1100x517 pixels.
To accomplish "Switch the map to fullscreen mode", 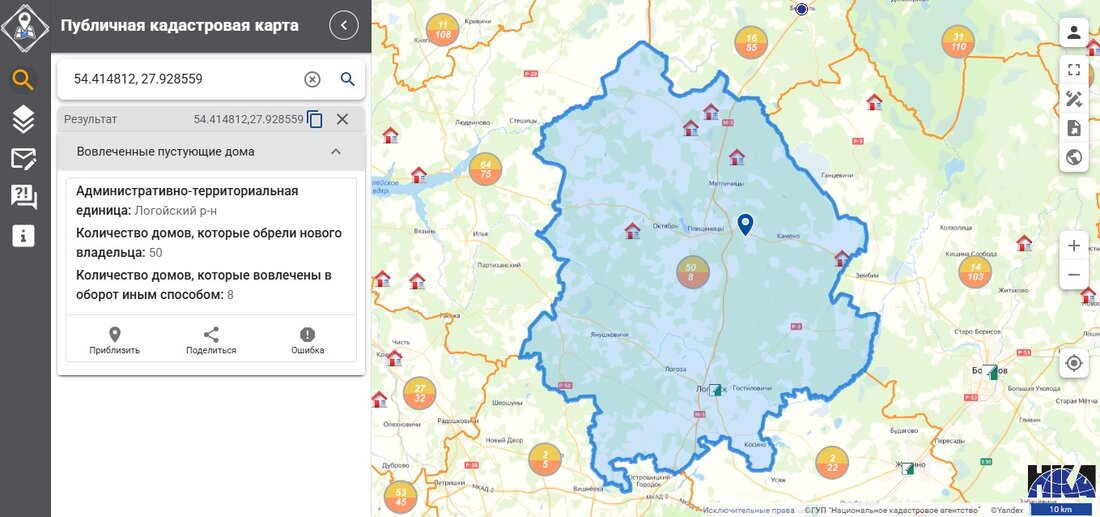I will 1074,70.
